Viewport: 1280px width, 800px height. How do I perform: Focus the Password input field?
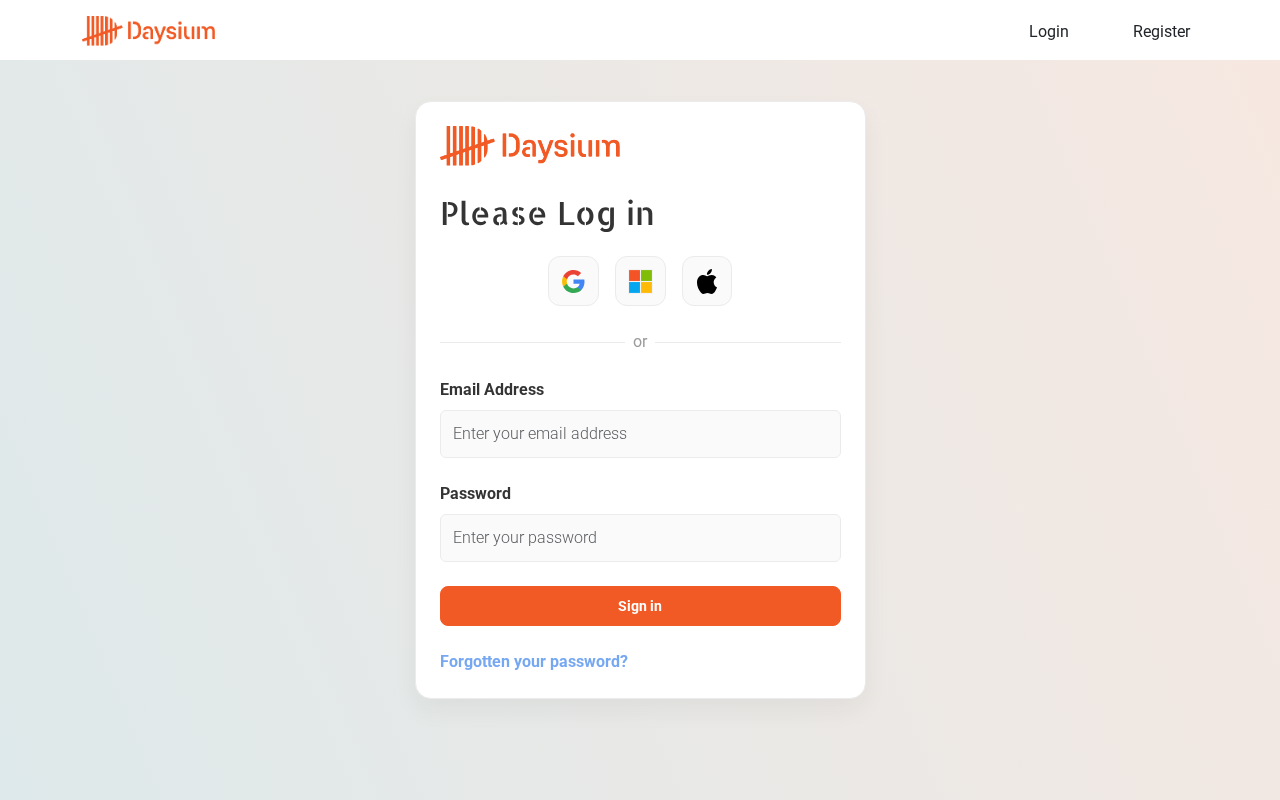640,538
